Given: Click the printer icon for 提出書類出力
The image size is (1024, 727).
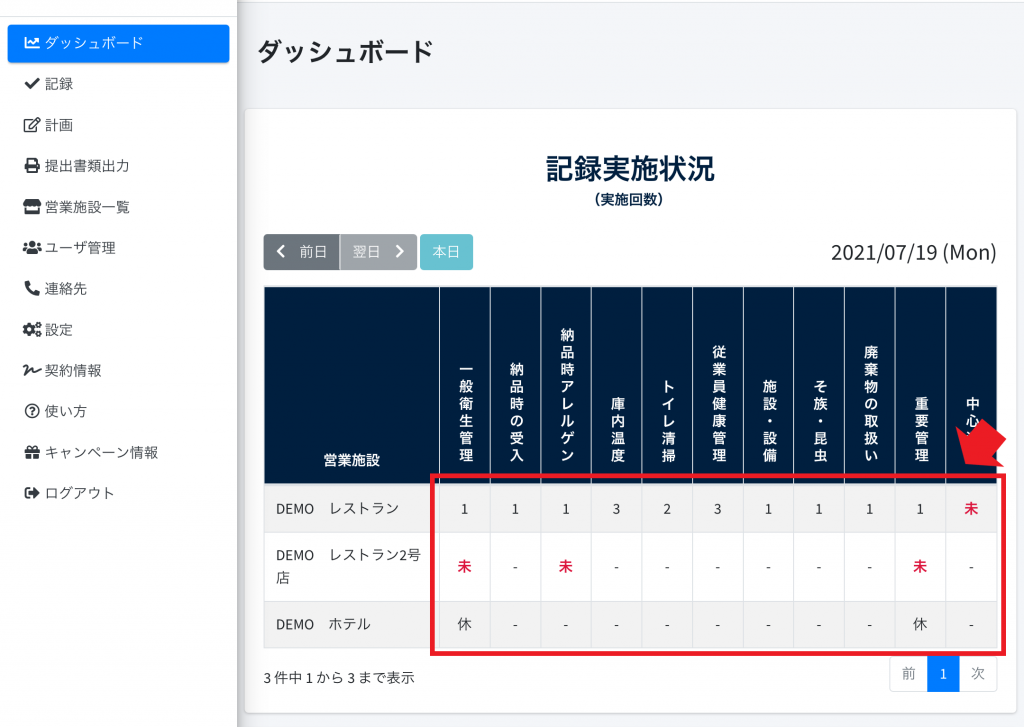Looking at the screenshot, I should 32,166.
